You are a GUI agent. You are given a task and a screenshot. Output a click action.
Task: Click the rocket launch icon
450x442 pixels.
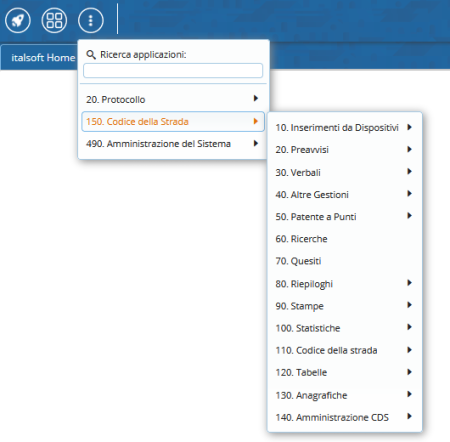pyautogui.click(x=18, y=20)
